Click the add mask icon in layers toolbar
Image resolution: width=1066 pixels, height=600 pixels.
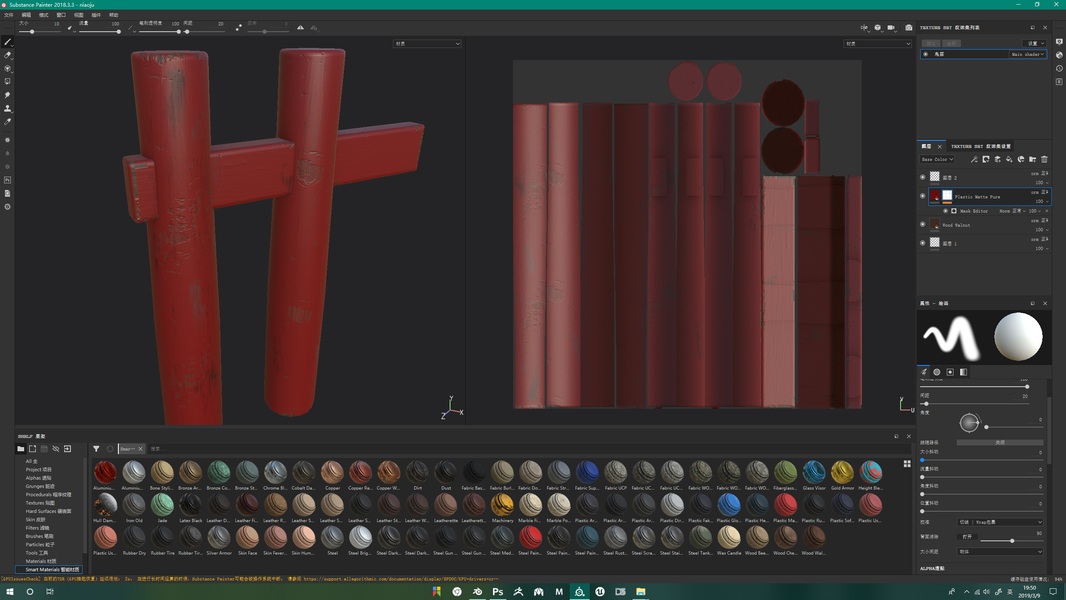[986, 159]
